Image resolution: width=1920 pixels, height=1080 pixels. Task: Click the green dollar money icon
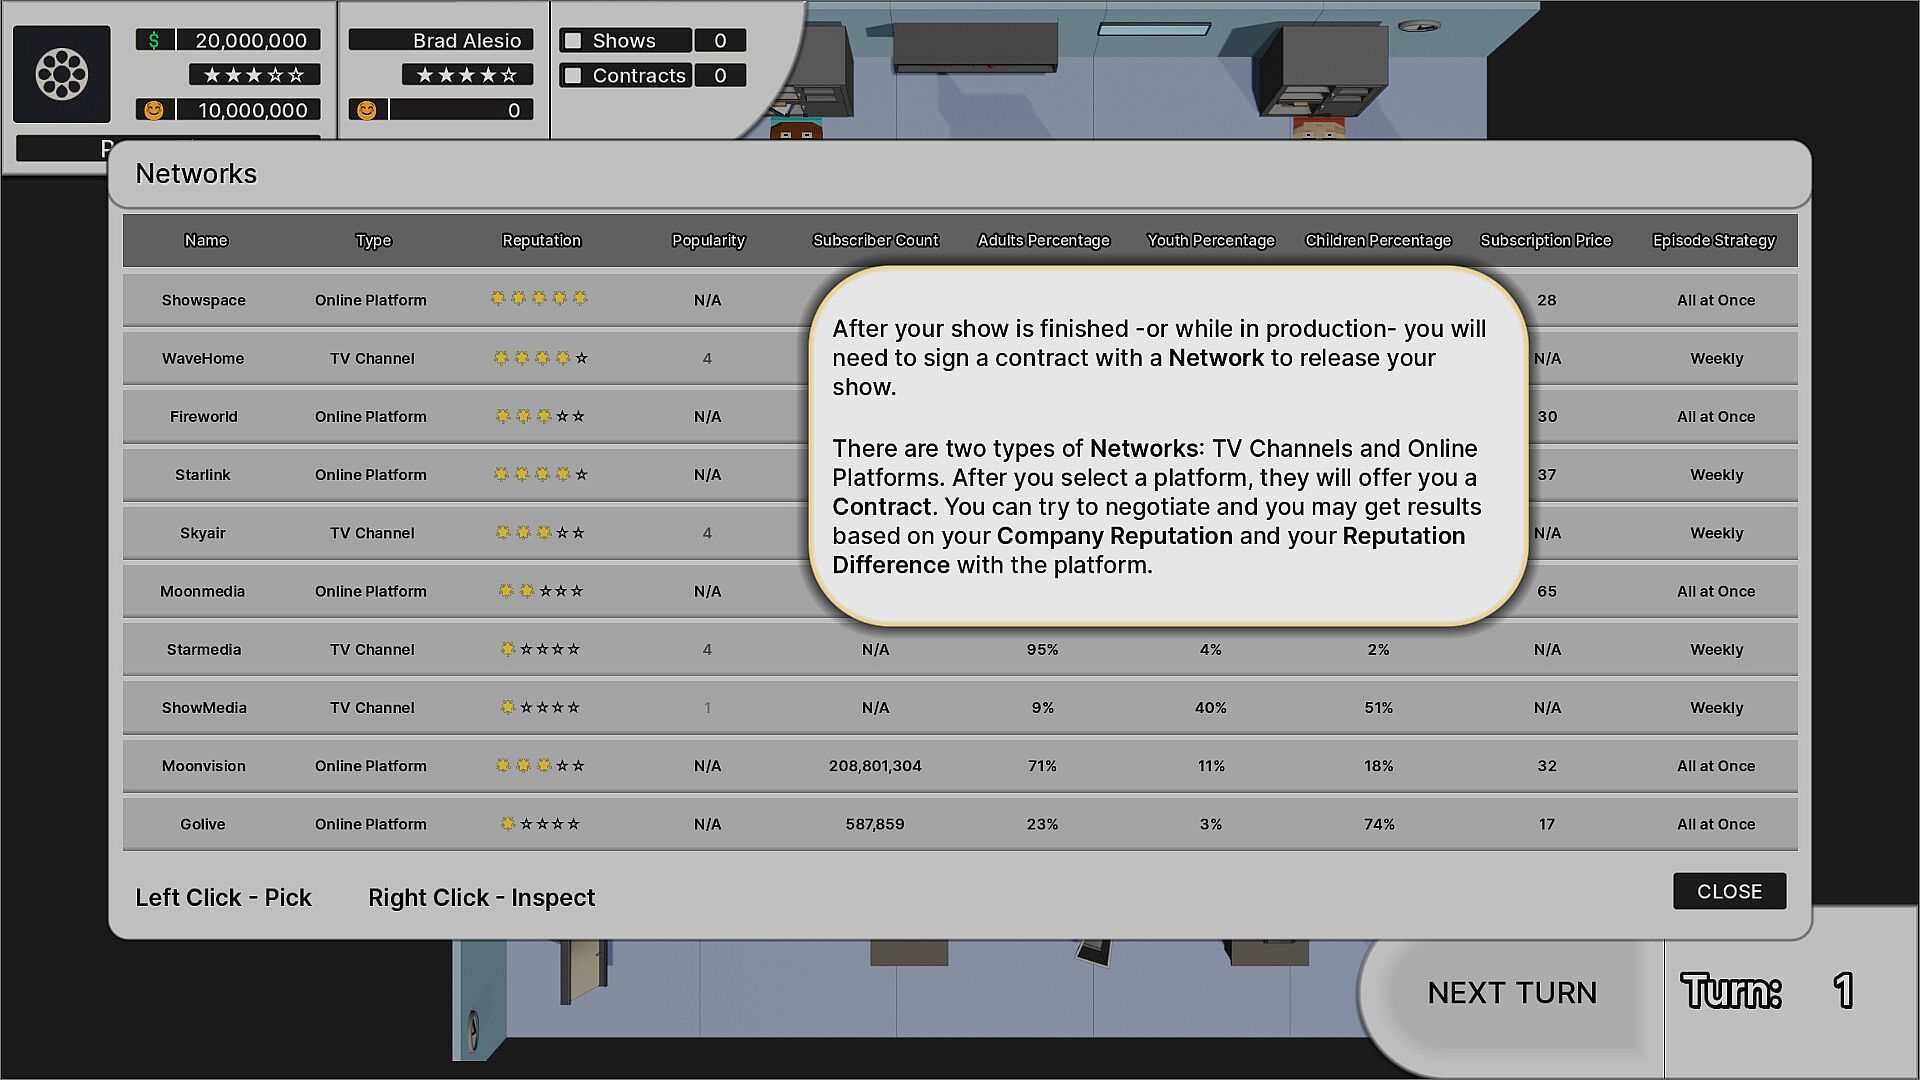pyautogui.click(x=154, y=40)
